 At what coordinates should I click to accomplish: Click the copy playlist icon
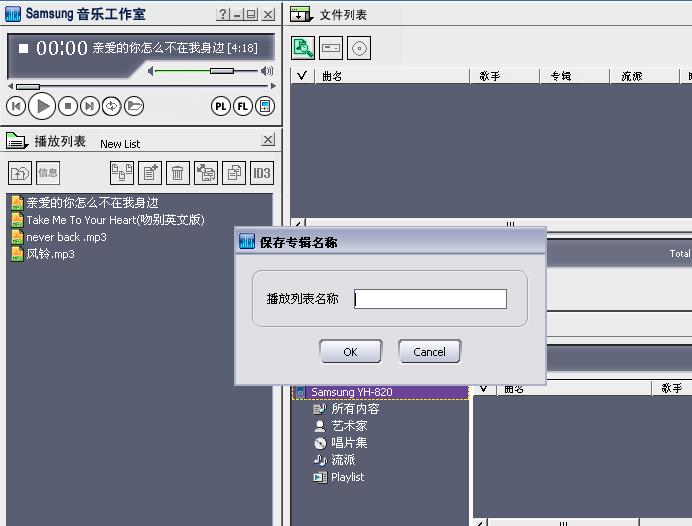coord(234,173)
